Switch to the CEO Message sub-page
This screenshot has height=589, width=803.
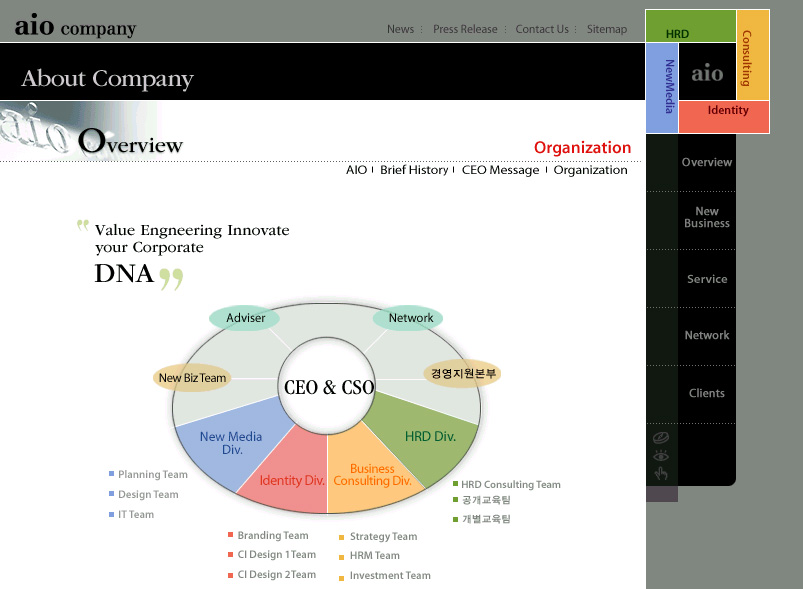(500, 170)
